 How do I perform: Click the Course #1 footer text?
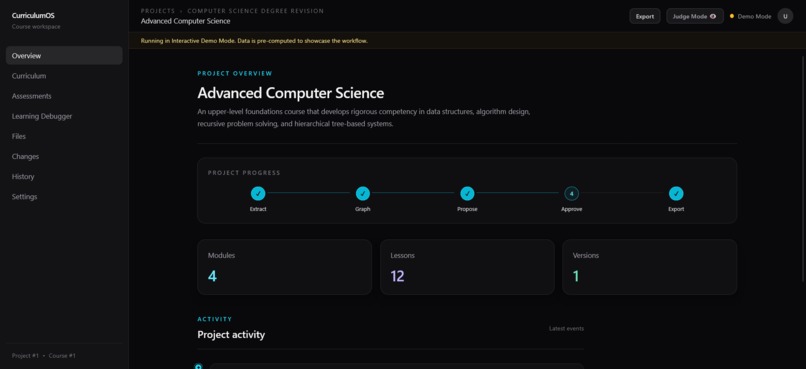click(62, 356)
